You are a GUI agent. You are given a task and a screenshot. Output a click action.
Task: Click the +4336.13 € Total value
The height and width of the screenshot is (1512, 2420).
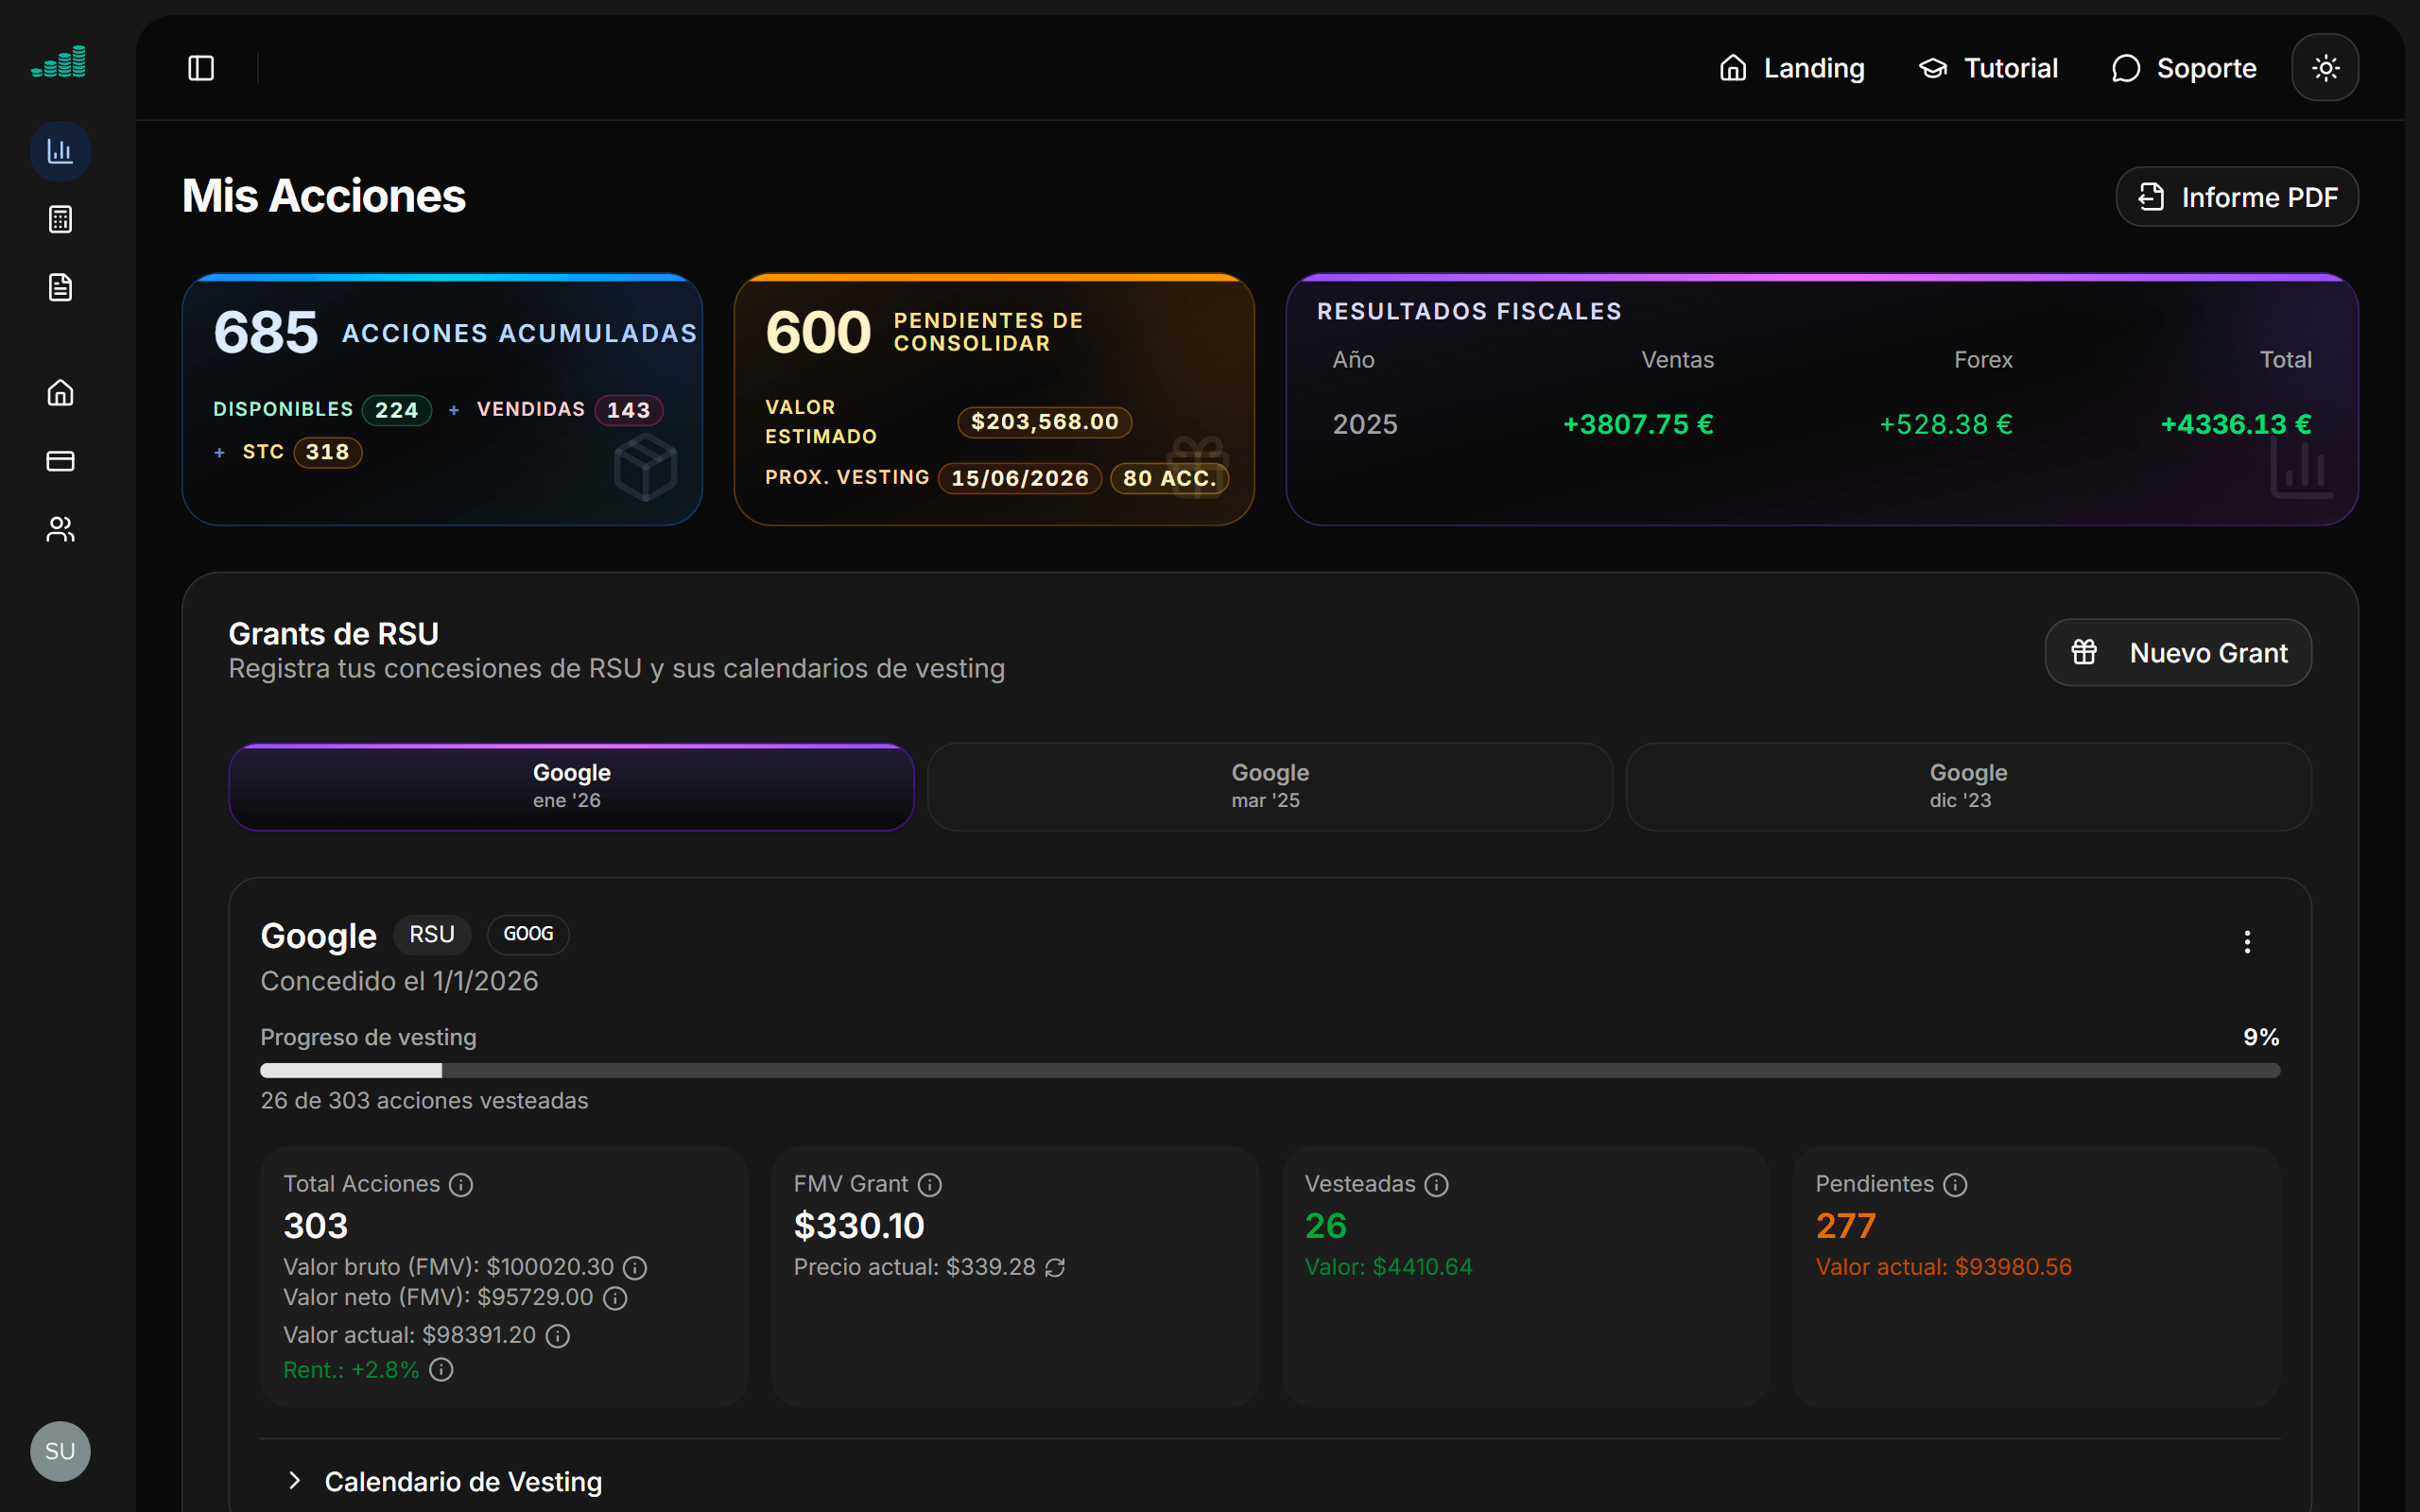[x=2236, y=424]
